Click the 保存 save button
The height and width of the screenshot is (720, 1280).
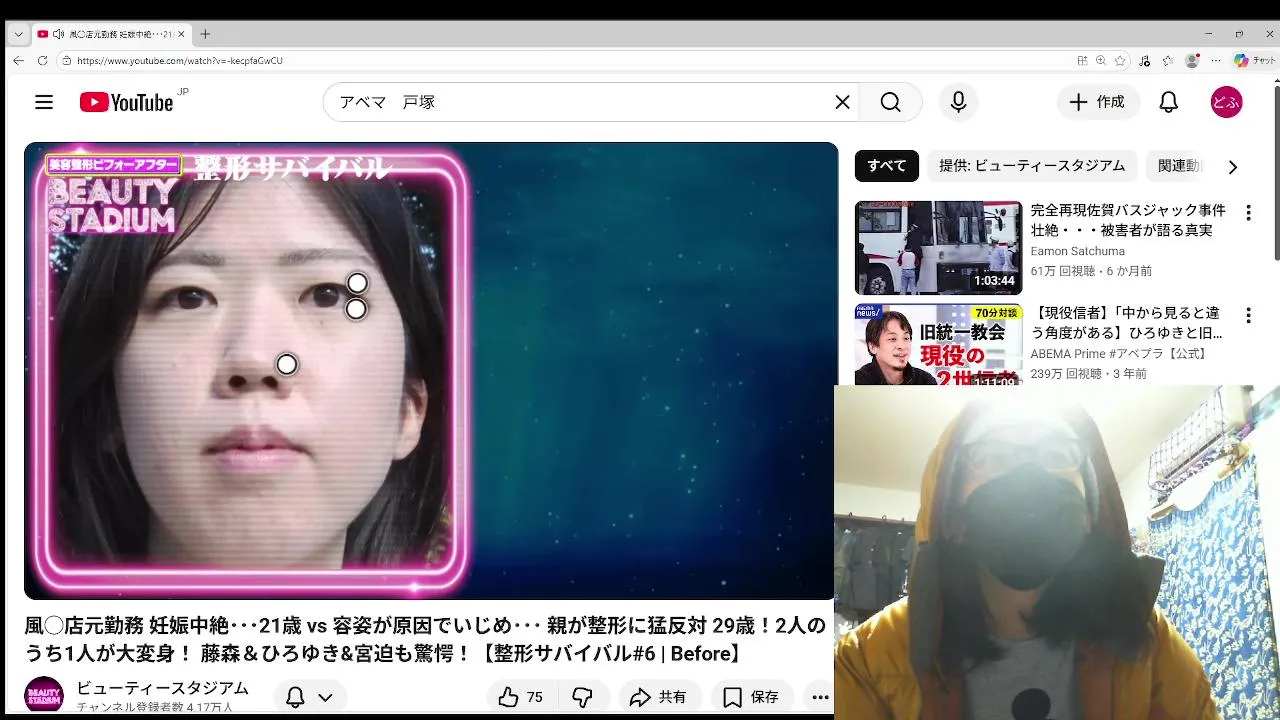point(751,697)
